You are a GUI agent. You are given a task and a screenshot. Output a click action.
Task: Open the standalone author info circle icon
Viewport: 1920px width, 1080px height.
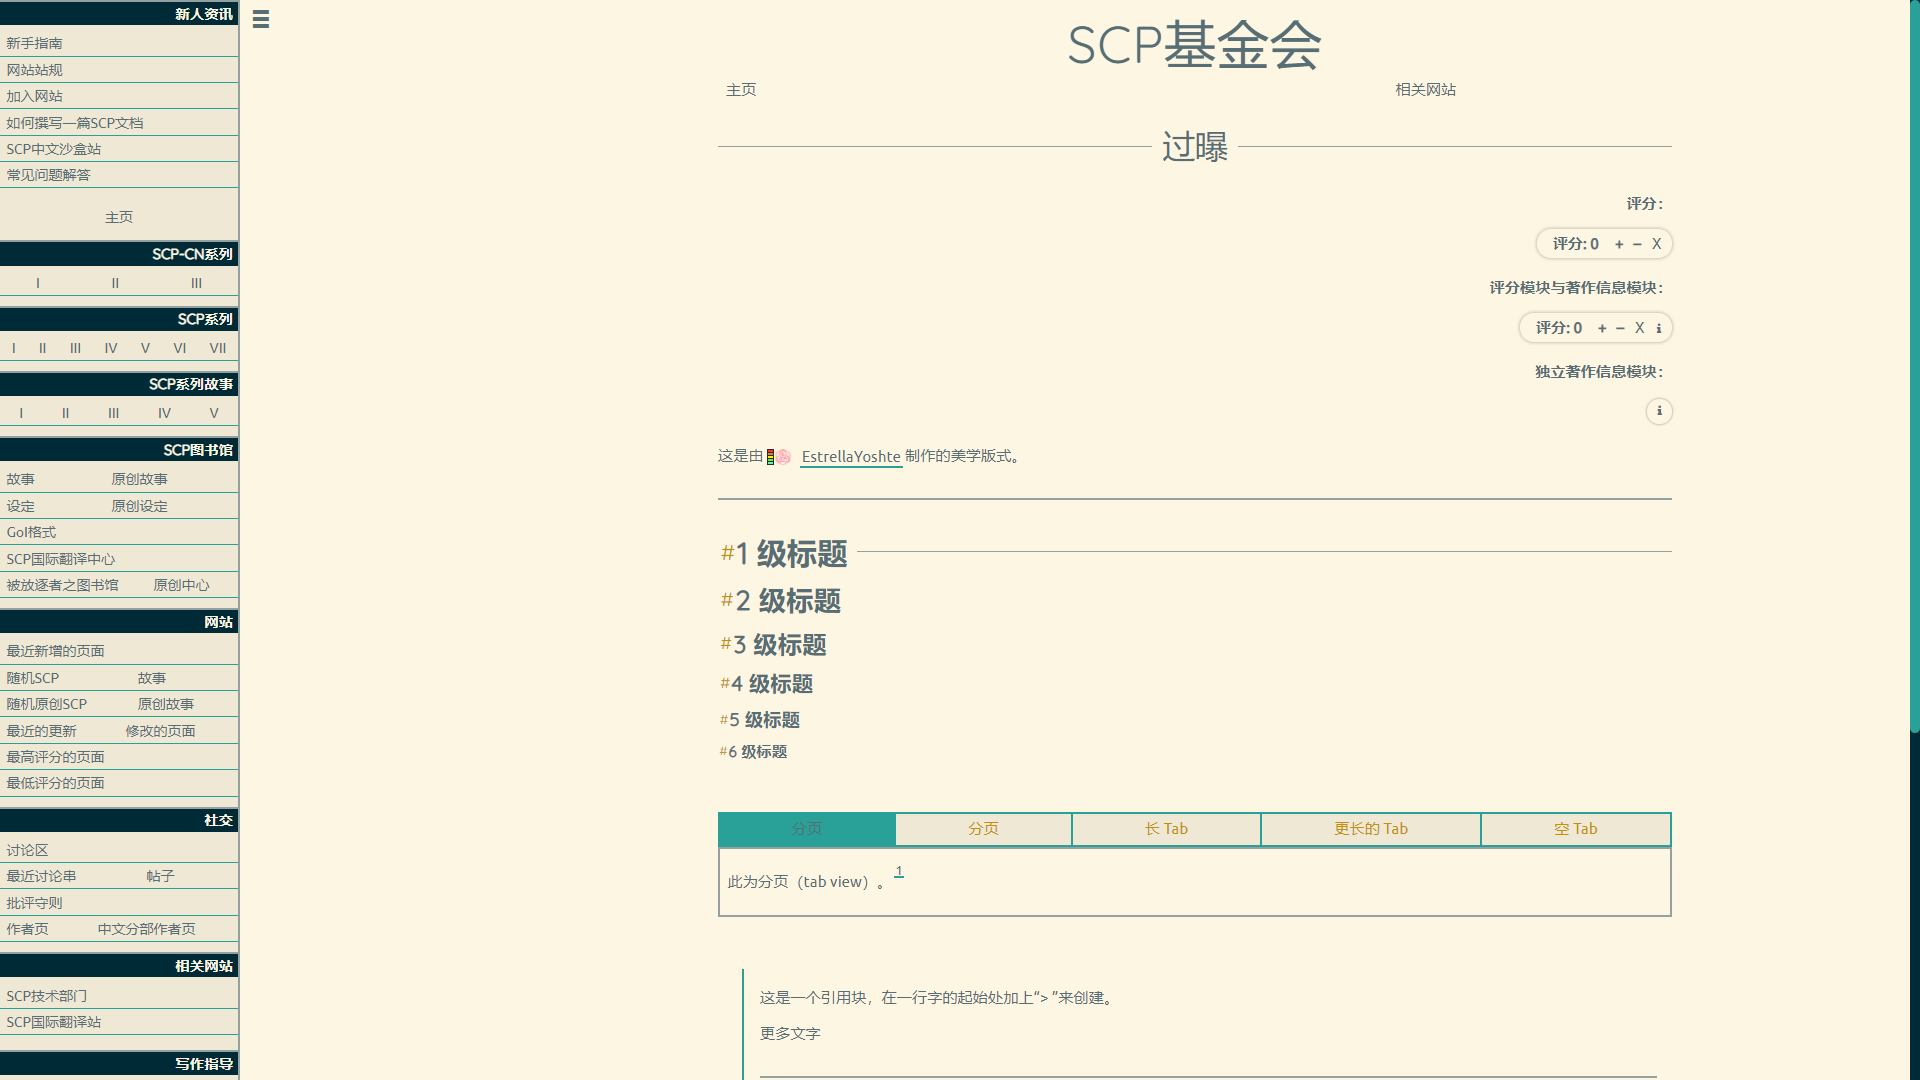(x=1659, y=411)
